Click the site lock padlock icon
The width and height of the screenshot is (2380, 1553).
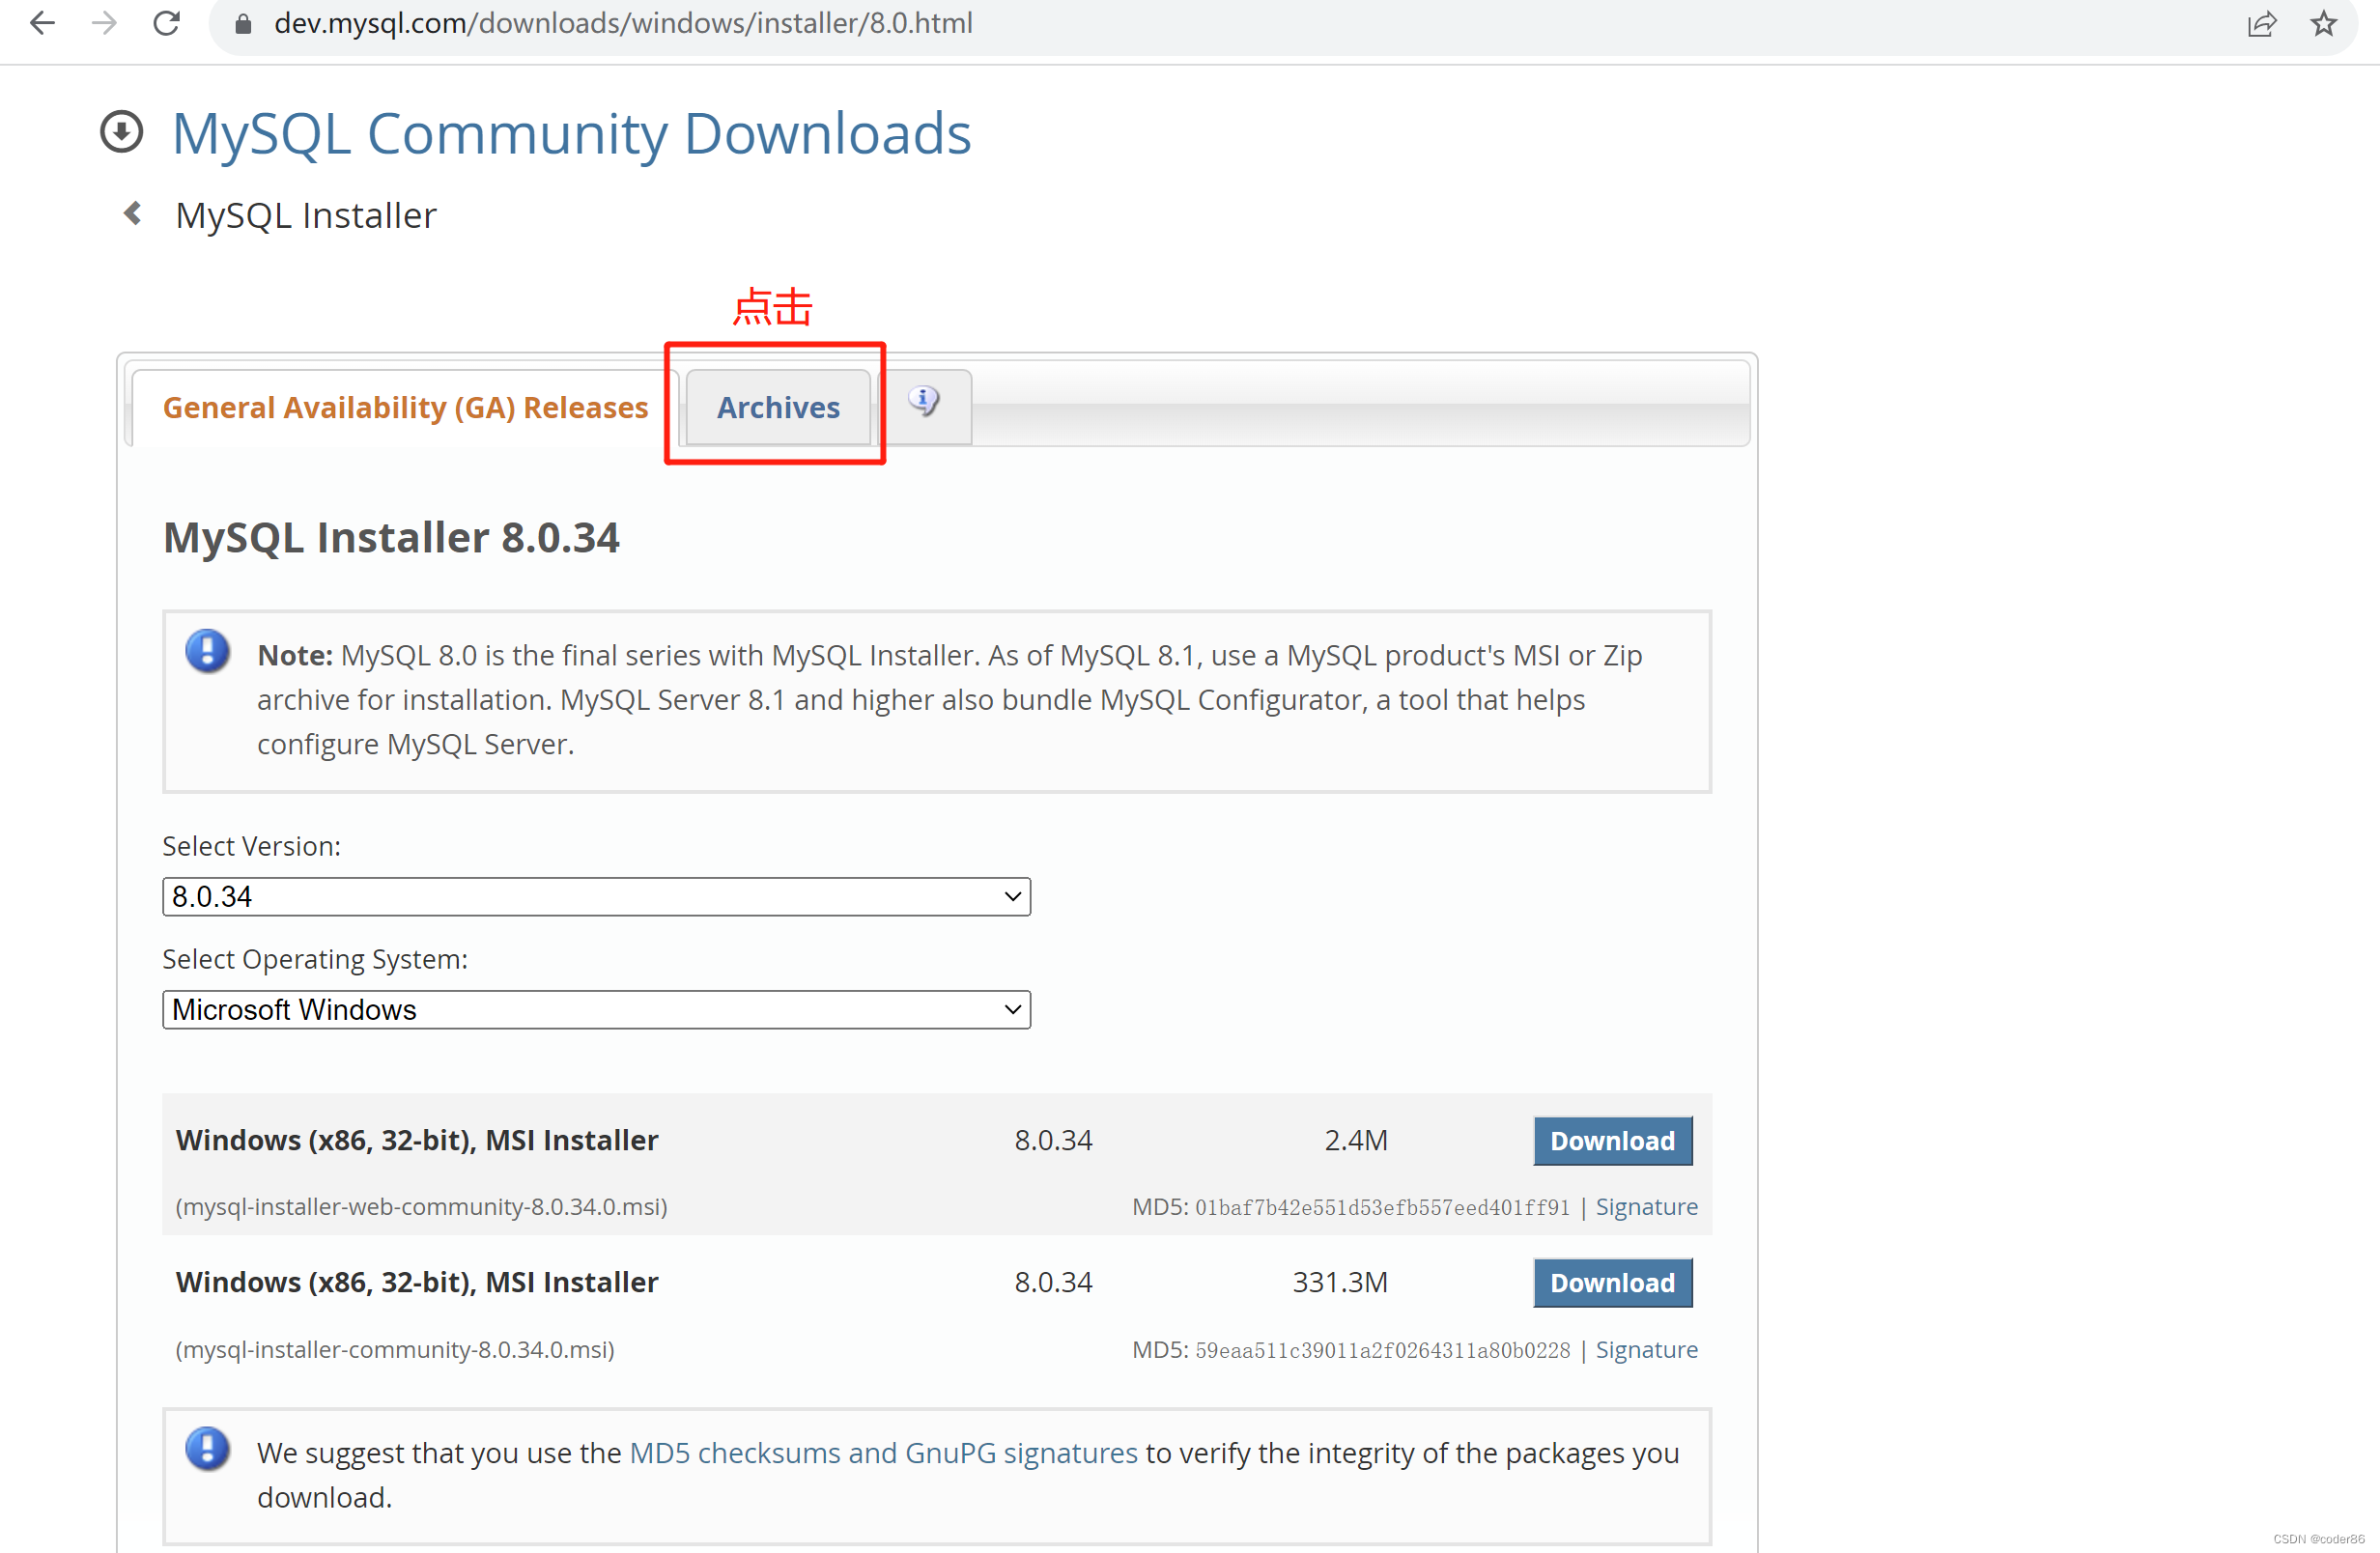pos(243,23)
